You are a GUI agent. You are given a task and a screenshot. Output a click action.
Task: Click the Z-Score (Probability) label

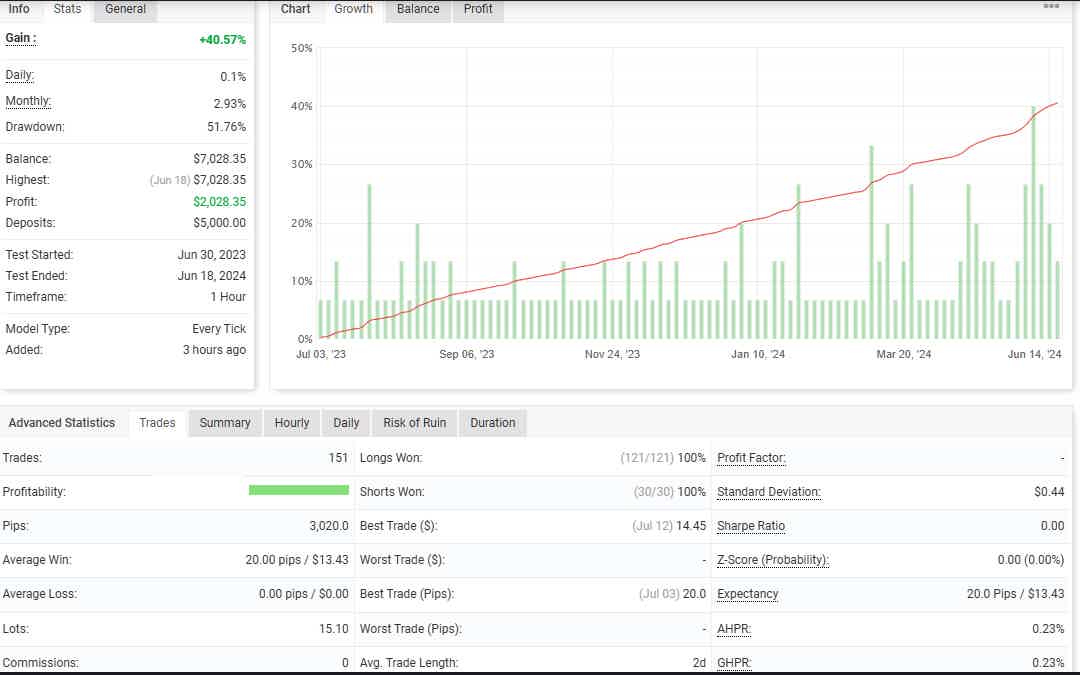pyautogui.click(x=773, y=560)
